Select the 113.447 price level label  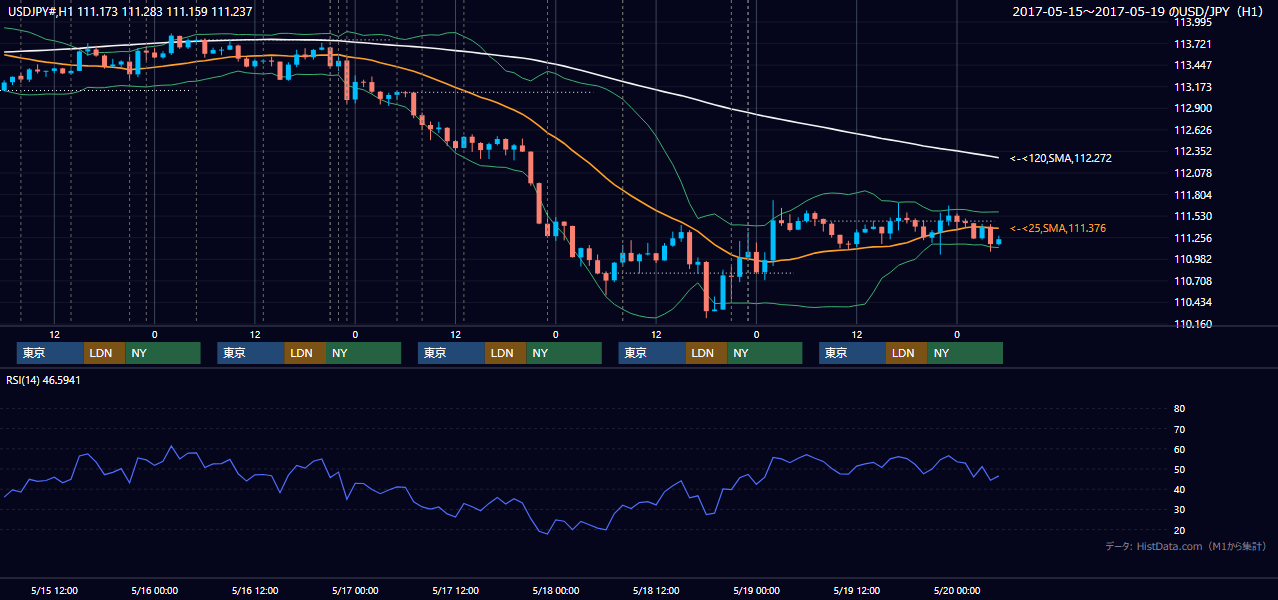[1192, 65]
